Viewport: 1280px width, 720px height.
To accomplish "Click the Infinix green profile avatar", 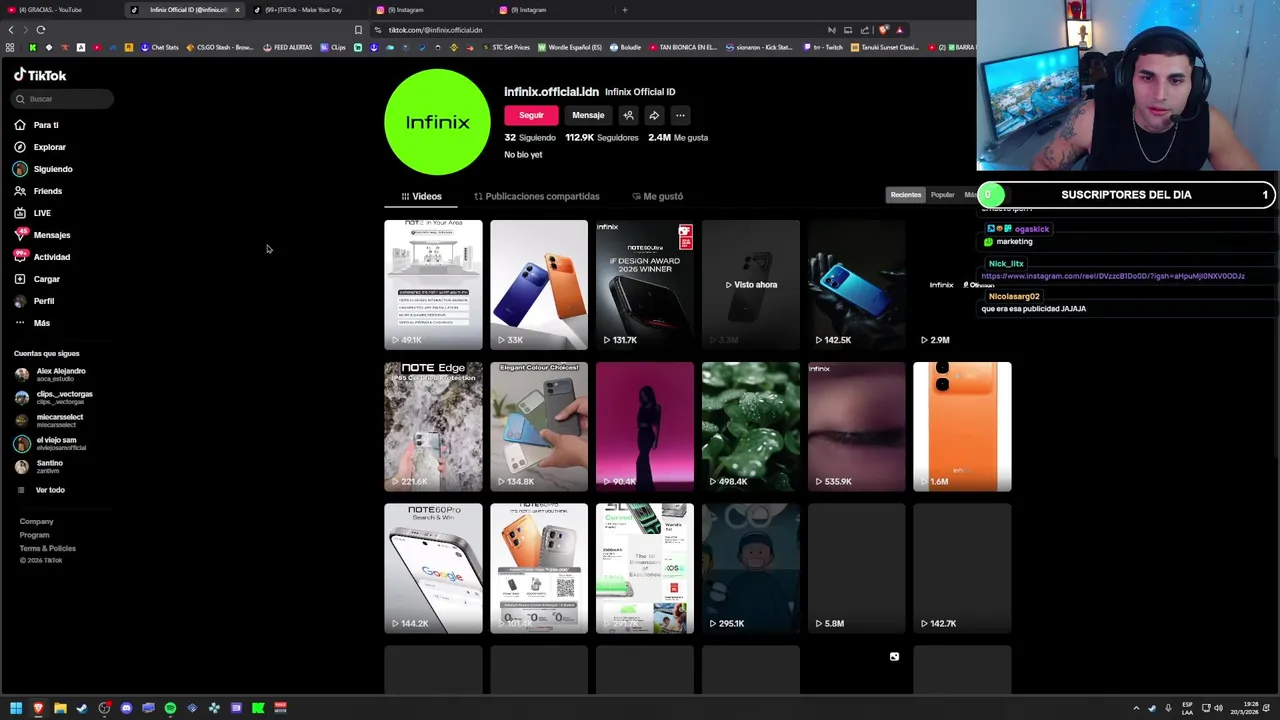I will pyautogui.click(x=437, y=122).
